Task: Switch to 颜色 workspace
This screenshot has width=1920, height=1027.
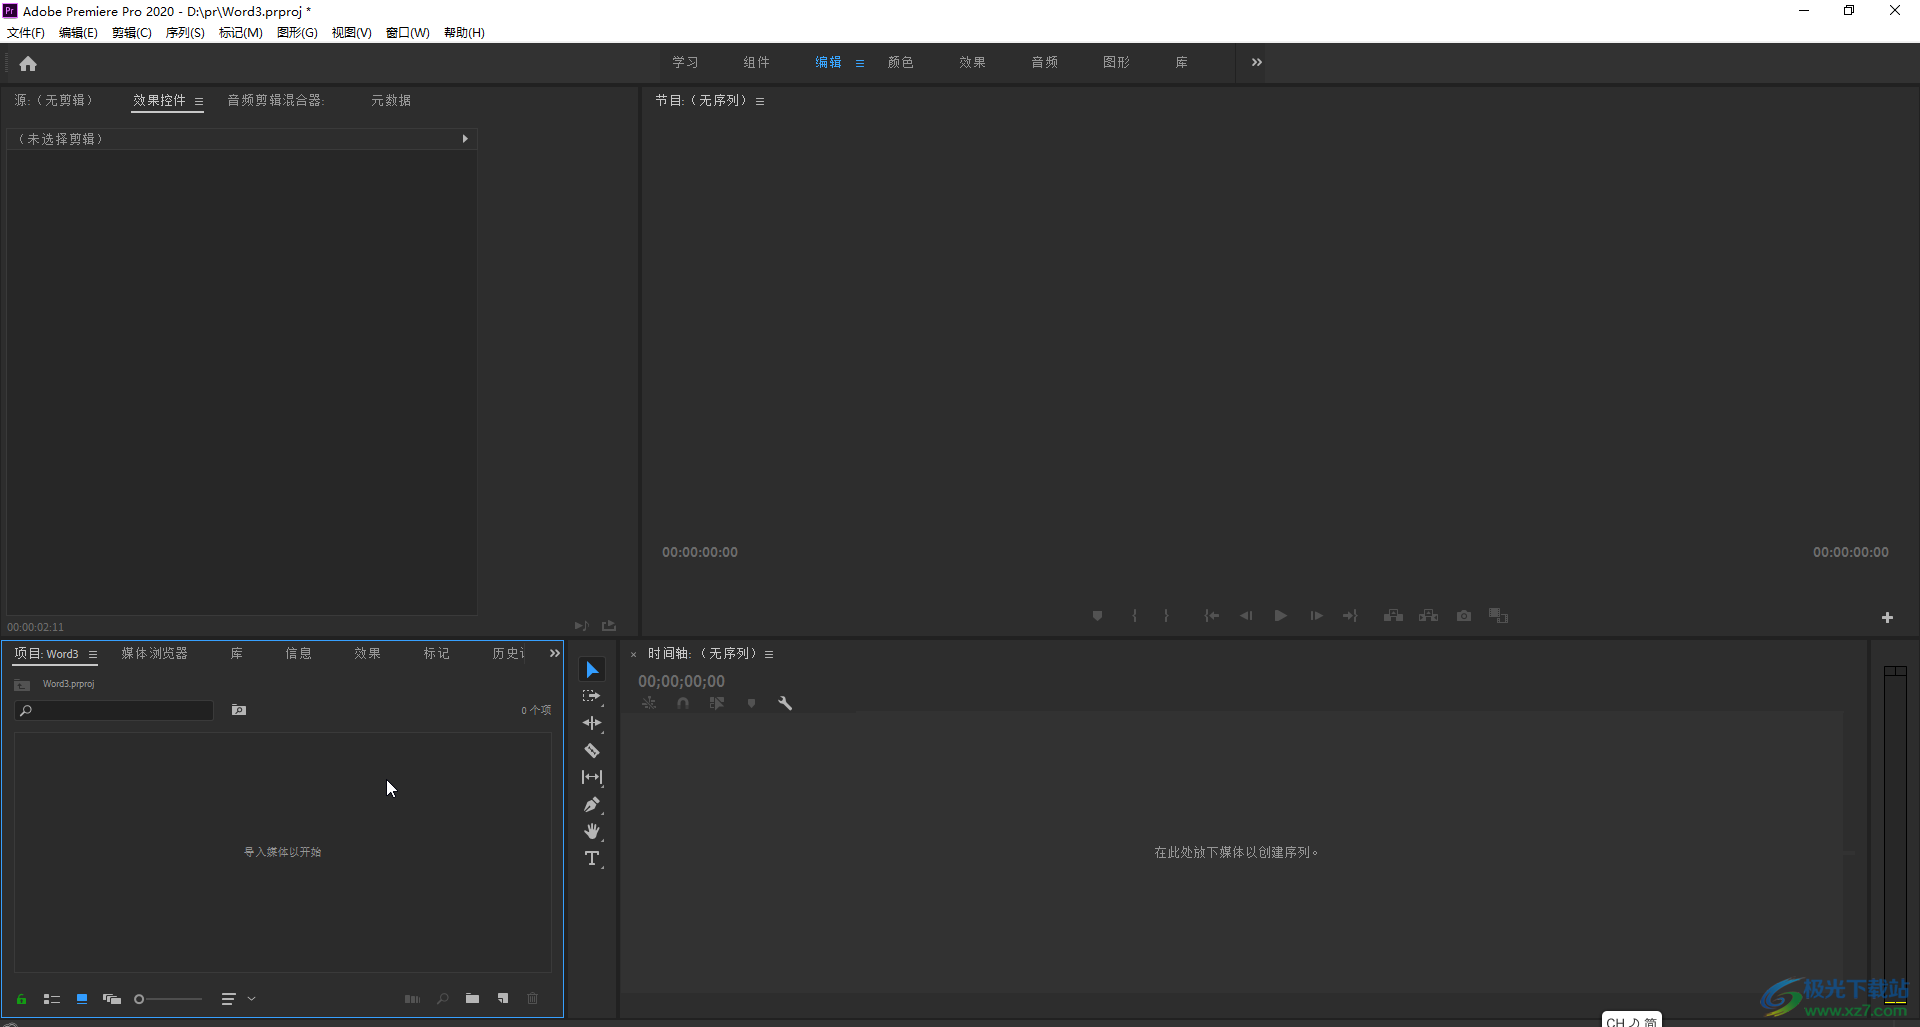Action: pos(900,62)
